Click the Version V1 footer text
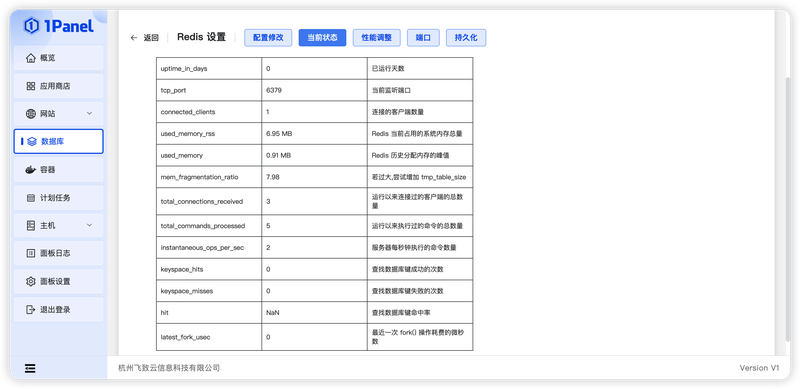Viewport: 800px width, 389px height. [x=760, y=368]
